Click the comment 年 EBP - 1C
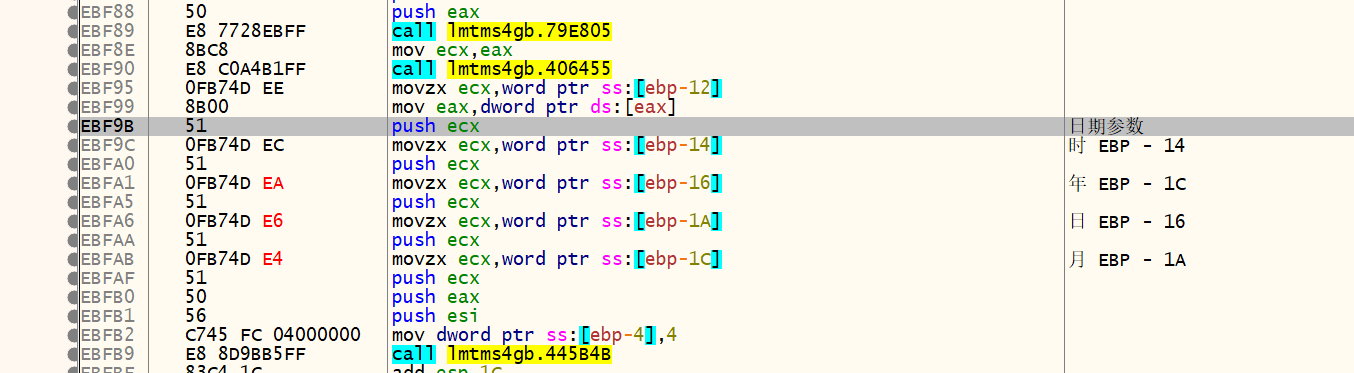This screenshot has width=1354, height=373. click(x=1128, y=184)
